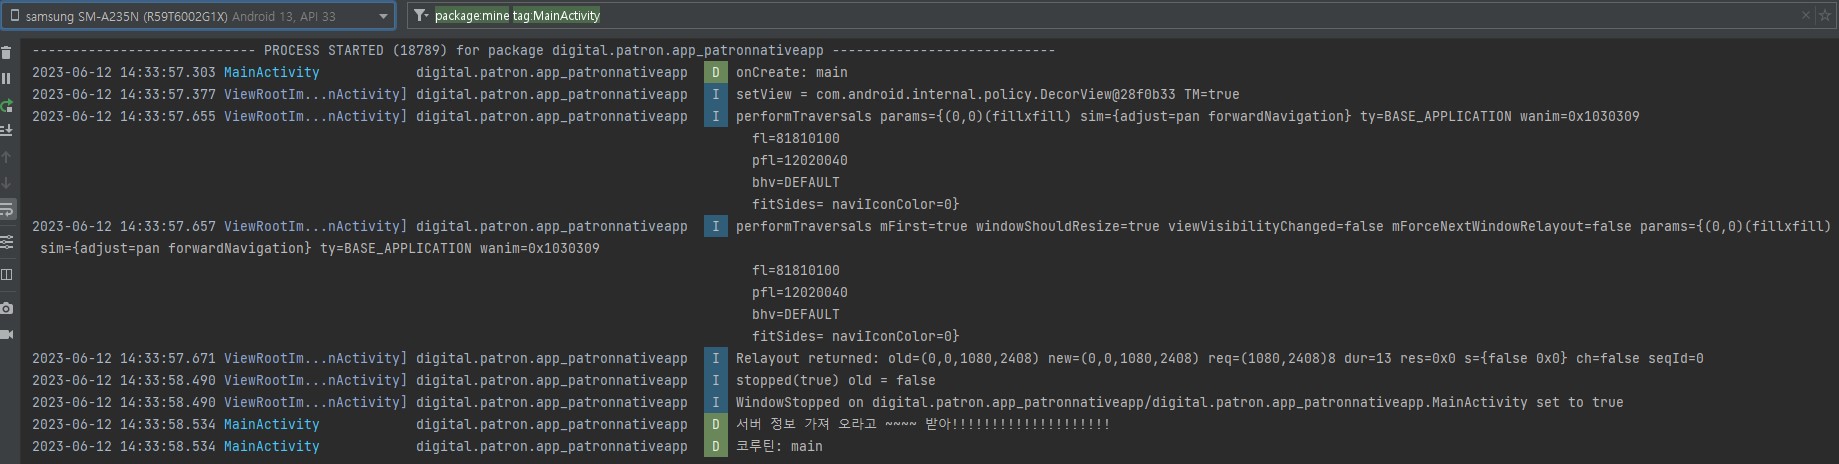Toggle soft-wrap for log lines

click(x=7, y=210)
